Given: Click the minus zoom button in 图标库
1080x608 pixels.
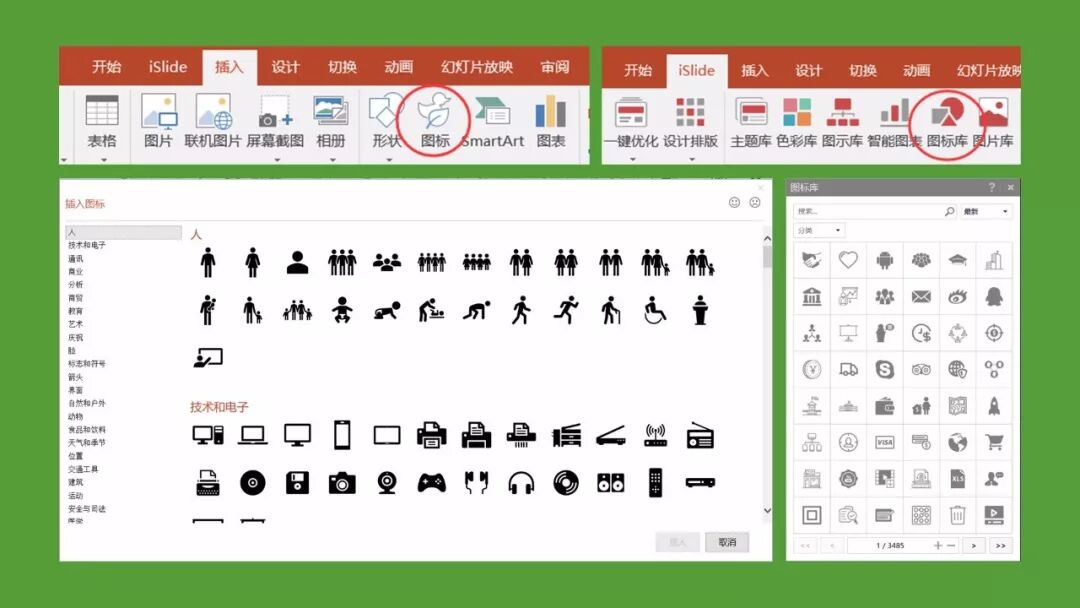Looking at the screenshot, I should (x=951, y=545).
